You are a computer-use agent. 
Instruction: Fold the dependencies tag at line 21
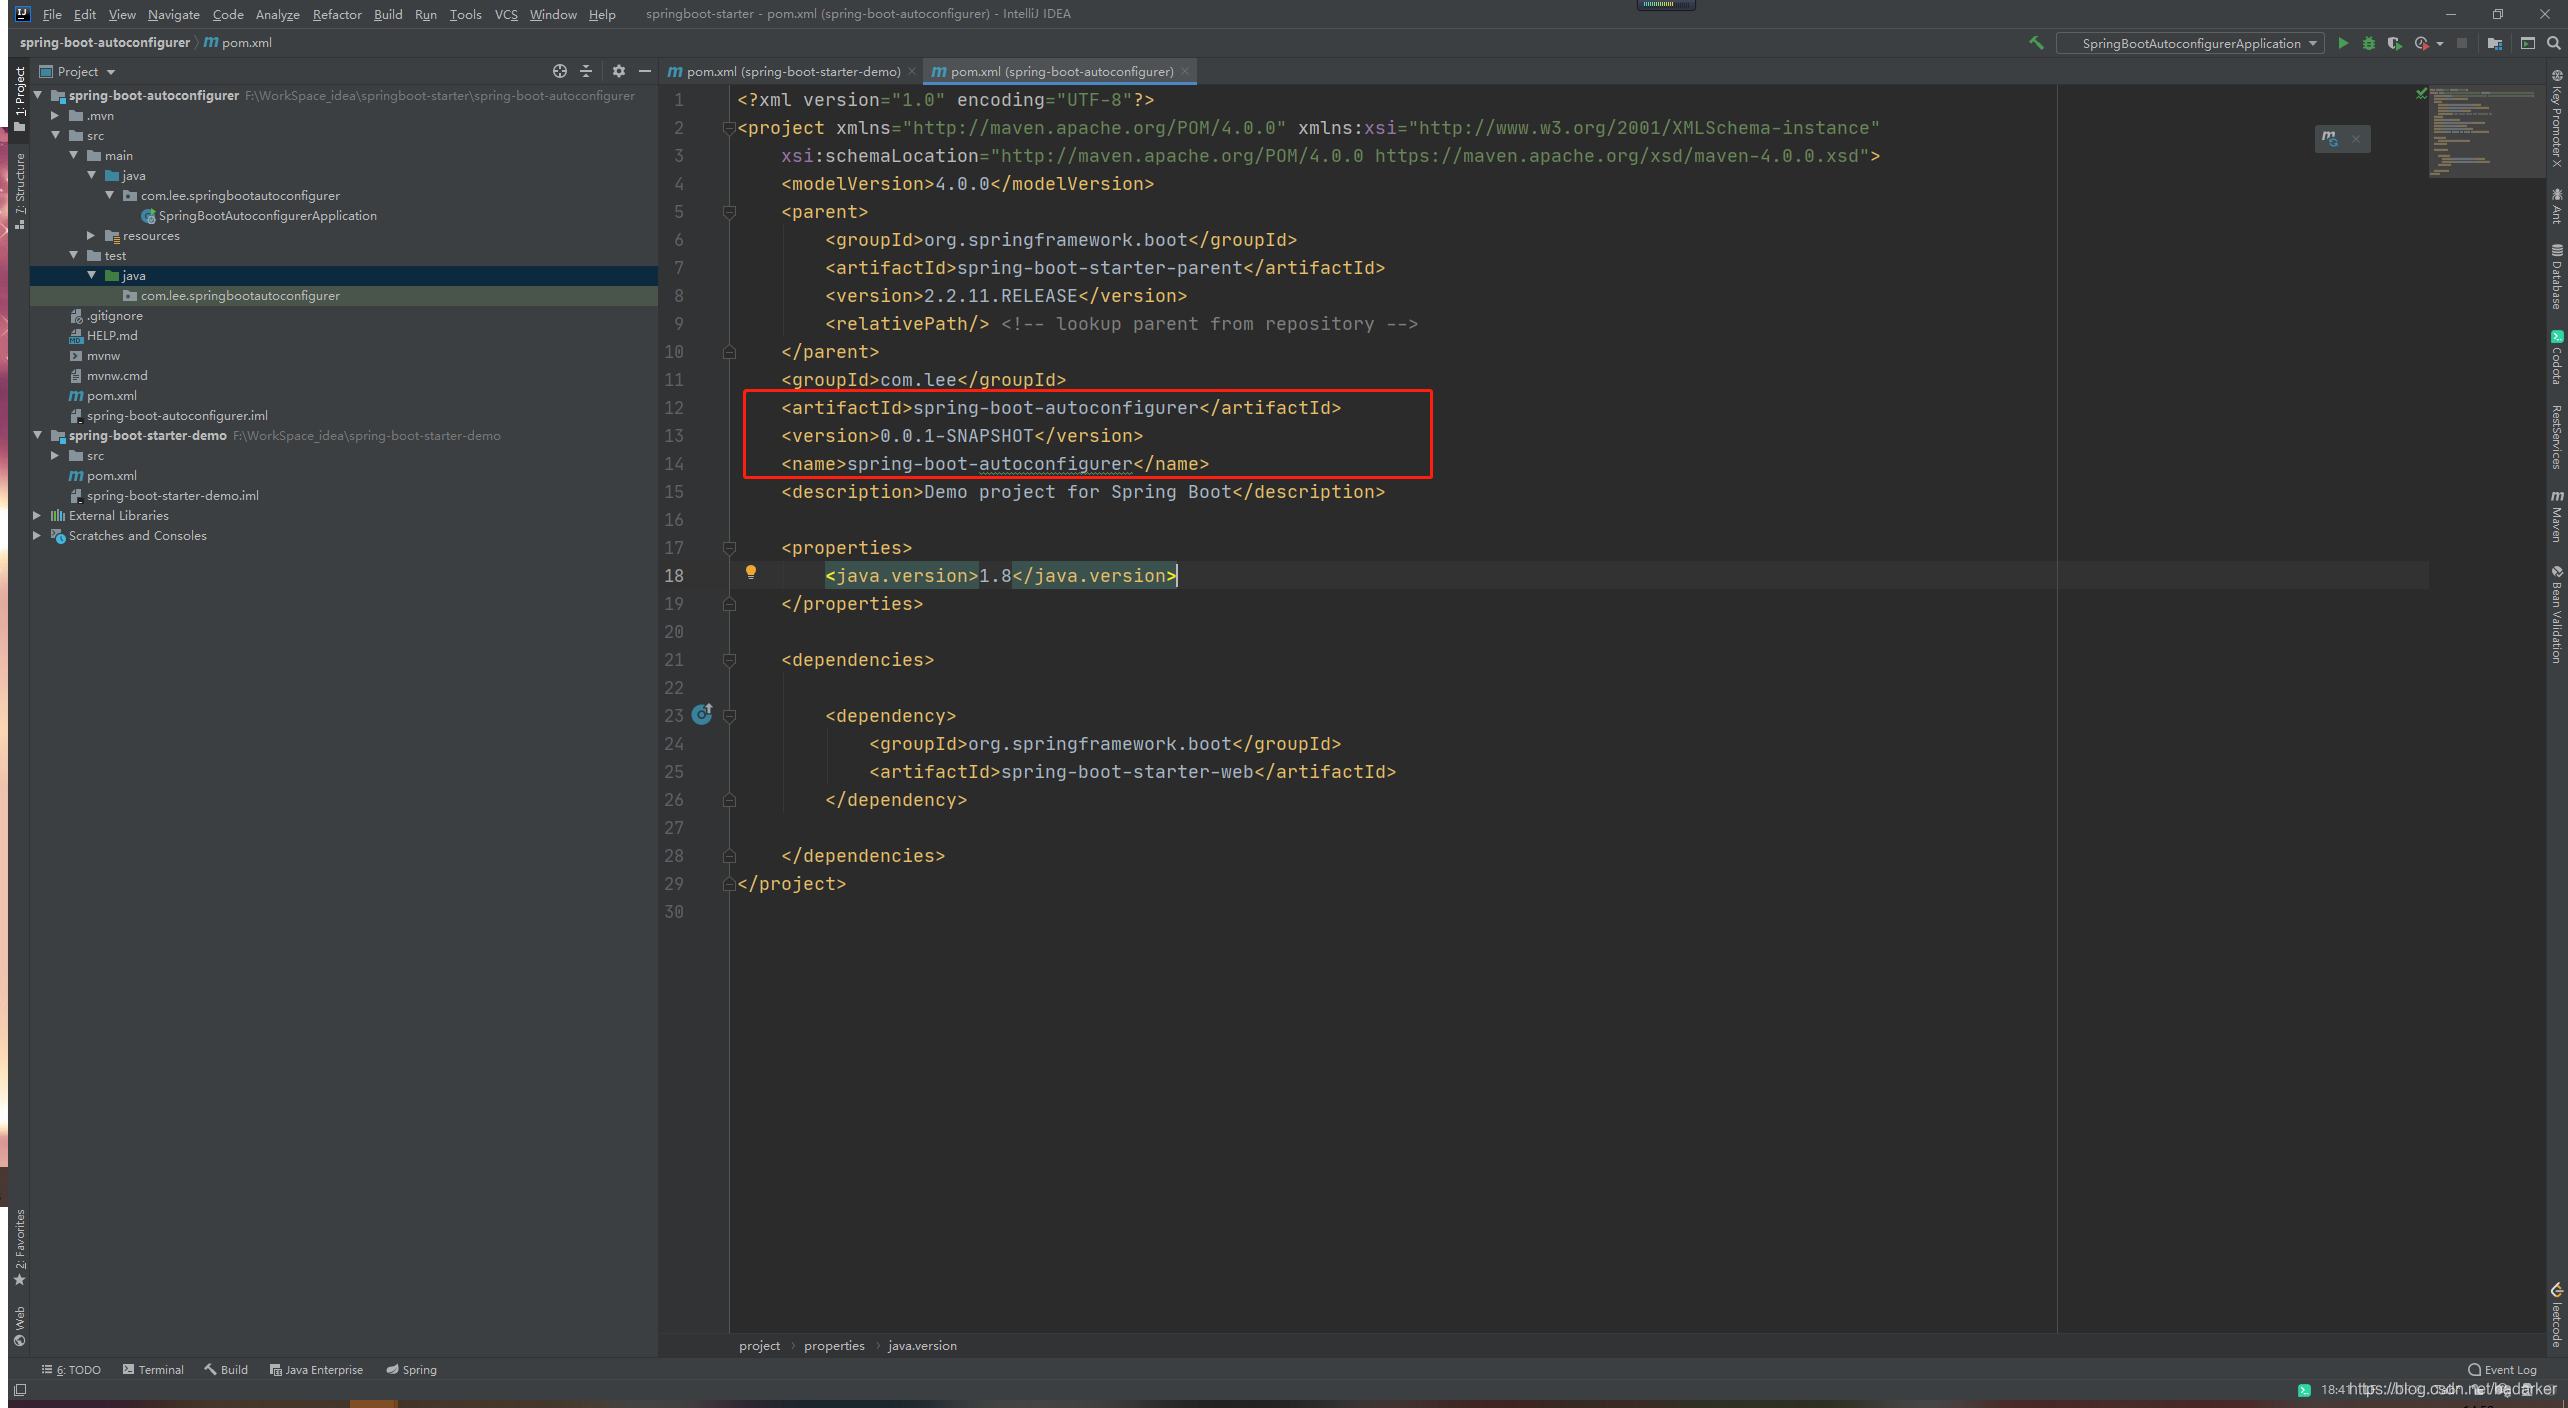point(729,660)
